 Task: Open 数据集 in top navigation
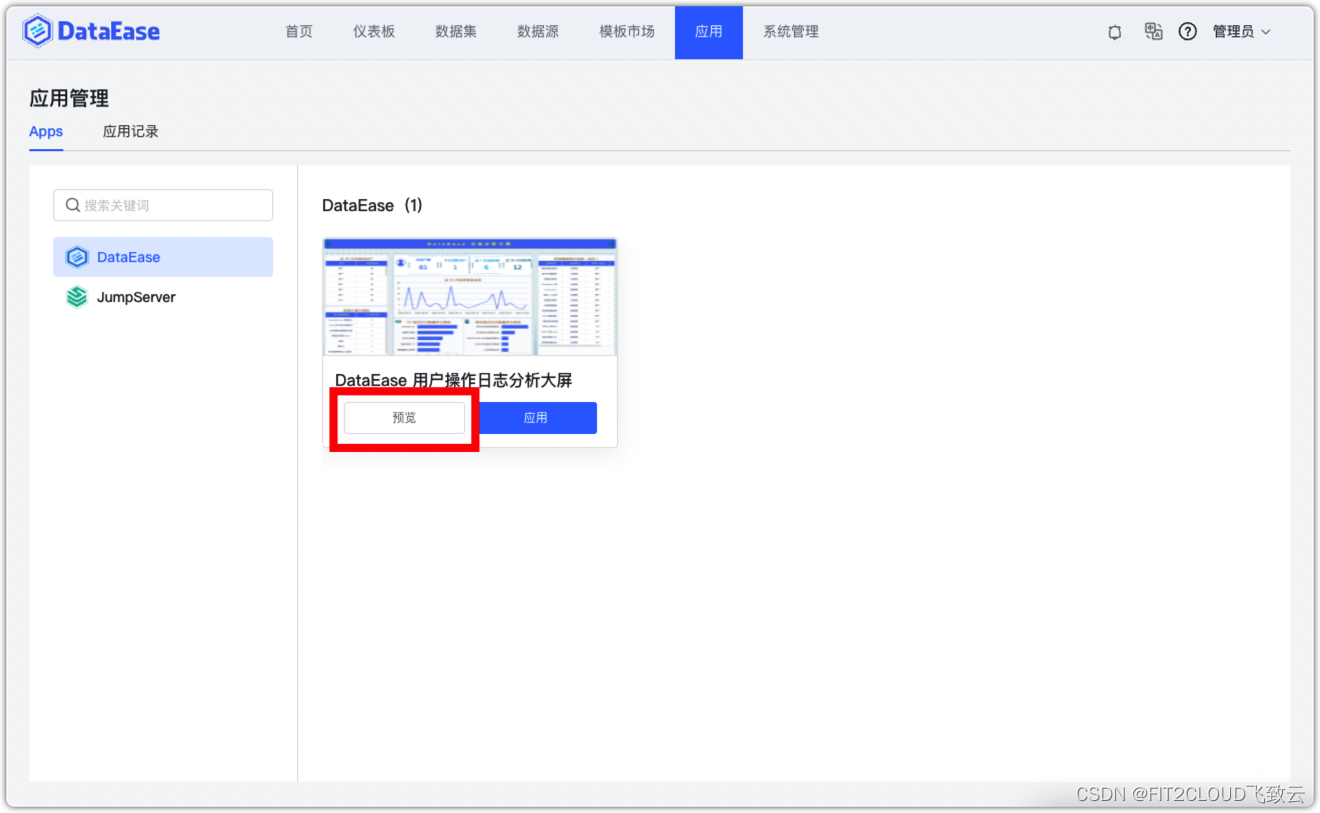pos(456,32)
